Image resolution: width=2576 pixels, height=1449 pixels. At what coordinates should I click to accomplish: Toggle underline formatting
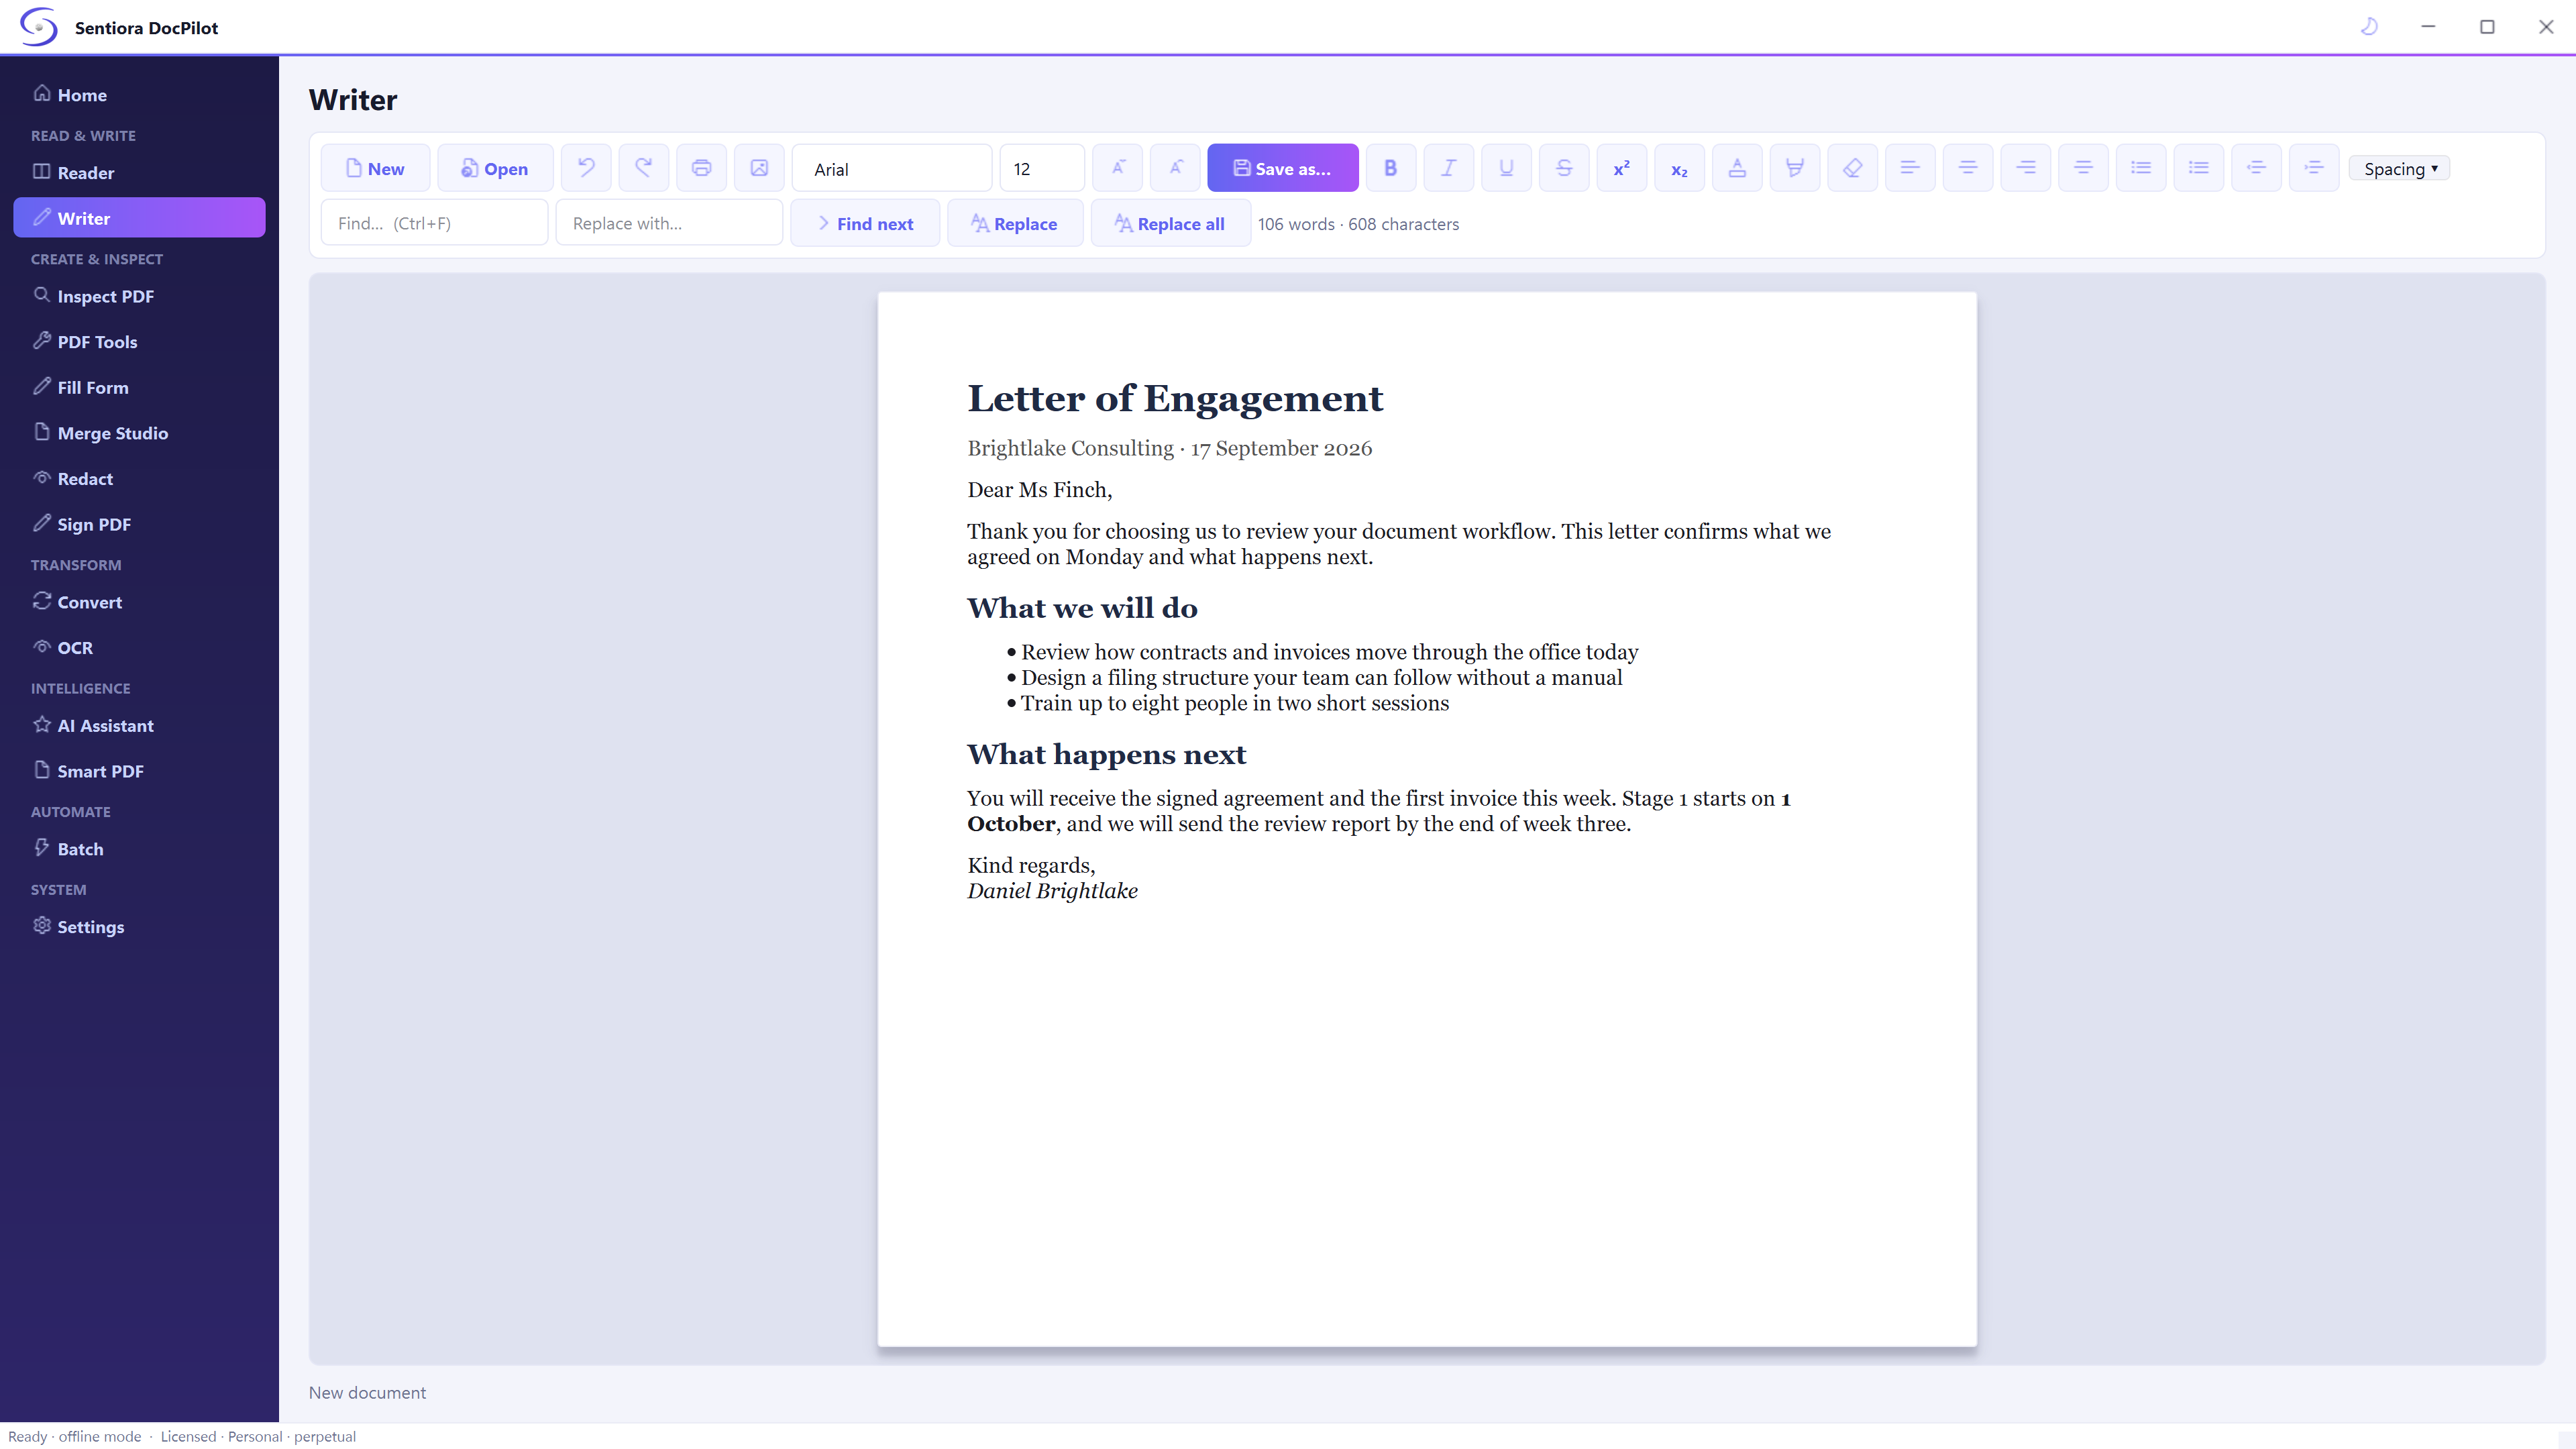(1506, 168)
